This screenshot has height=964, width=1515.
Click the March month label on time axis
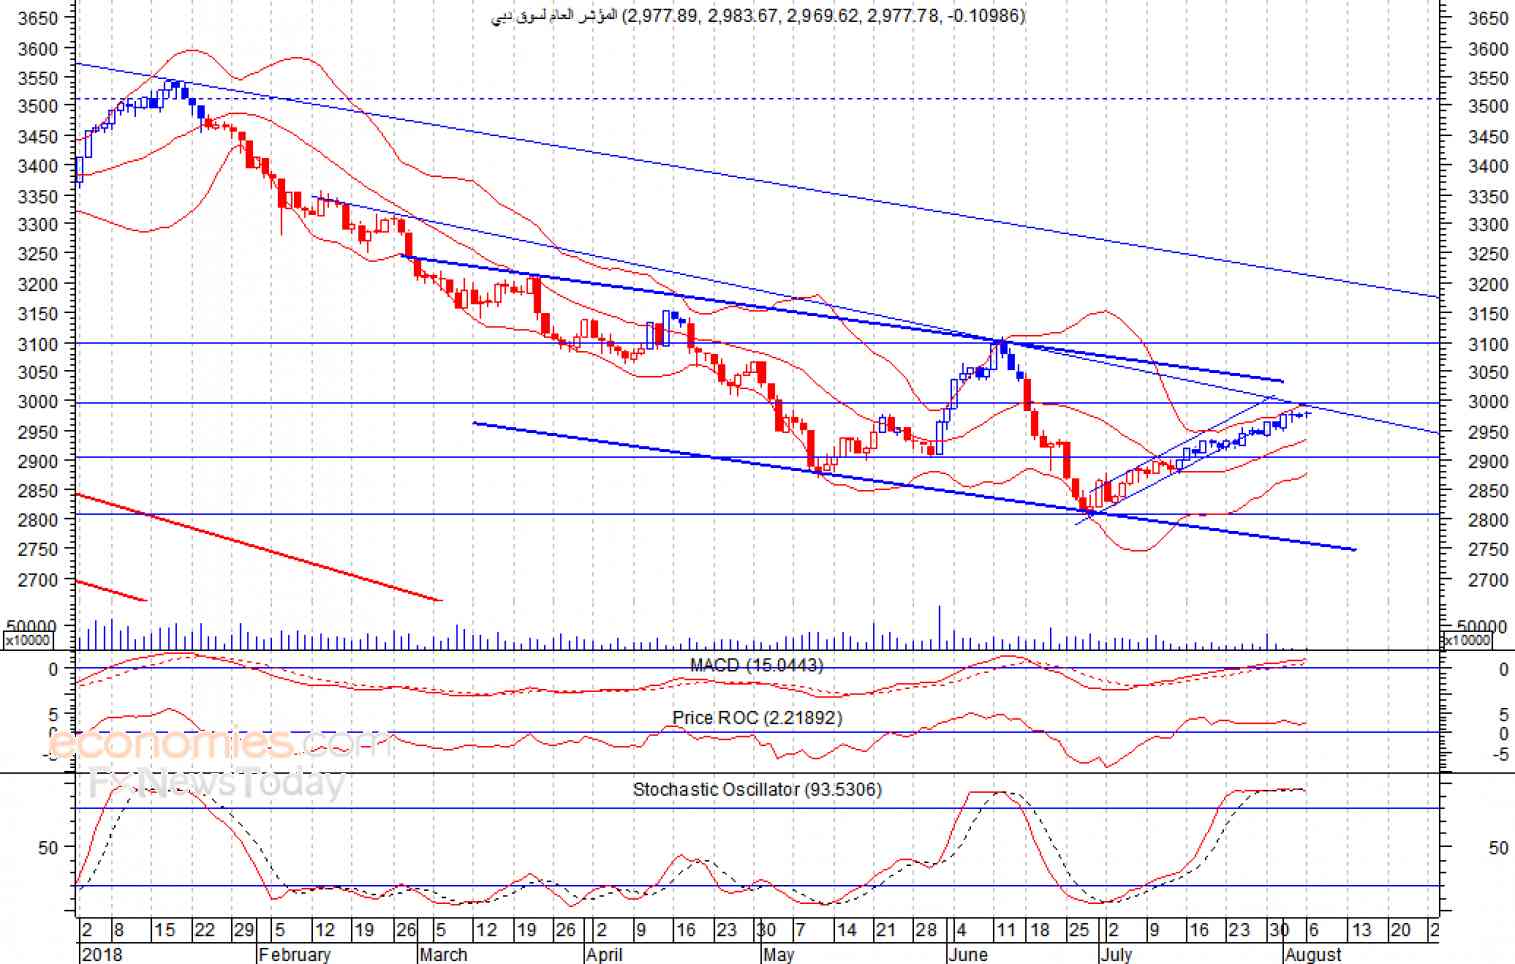click(x=443, y=954)
